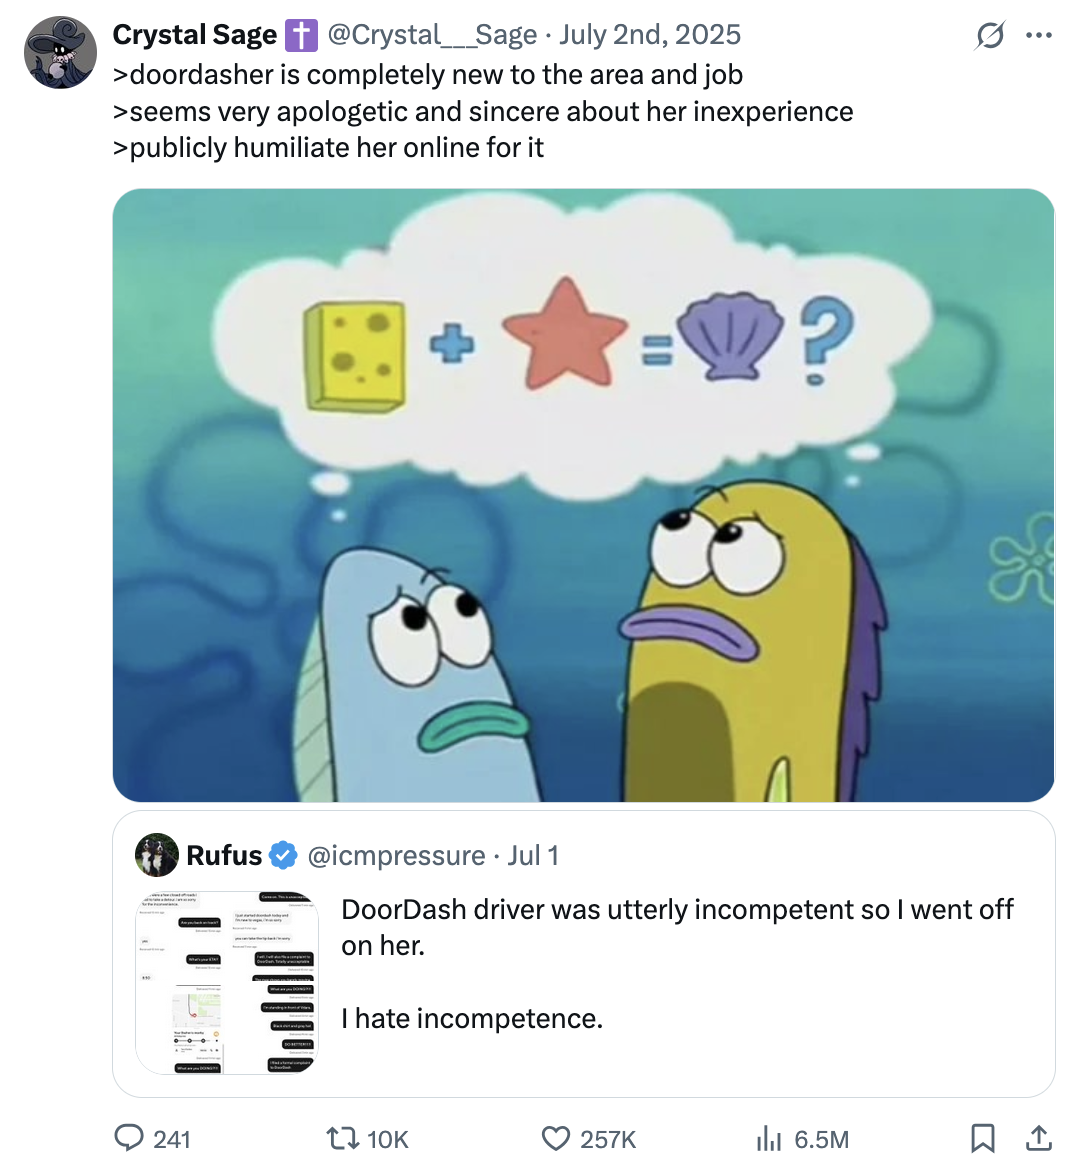1080x1168 pixels.
Task: Click Rufus's avatar in quoted tweet
Action: [x=157, y=855]
